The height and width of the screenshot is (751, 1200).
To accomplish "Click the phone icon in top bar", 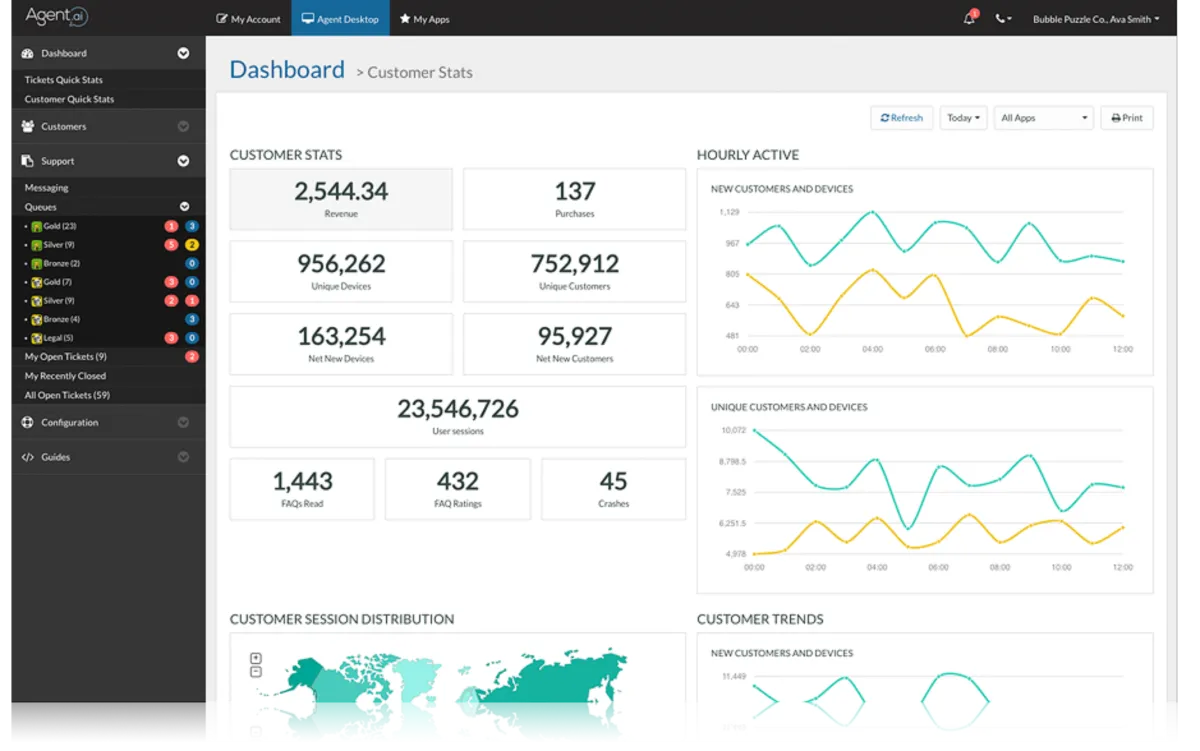I will [x=1002, y=19].
